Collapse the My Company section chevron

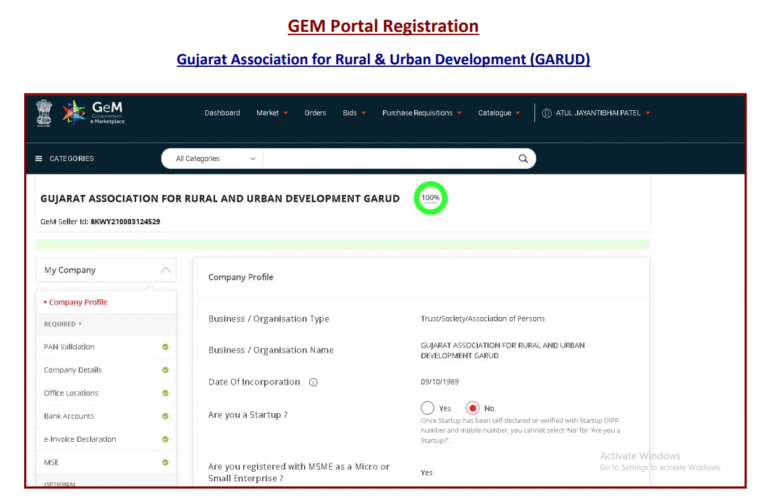(166, 270)
